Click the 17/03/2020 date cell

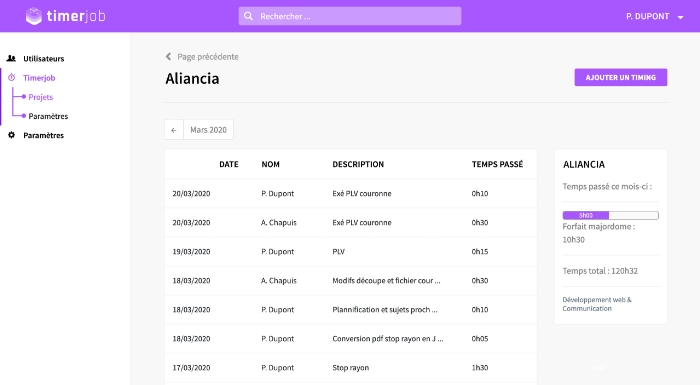pyautogui.click(x=191, y=368)
